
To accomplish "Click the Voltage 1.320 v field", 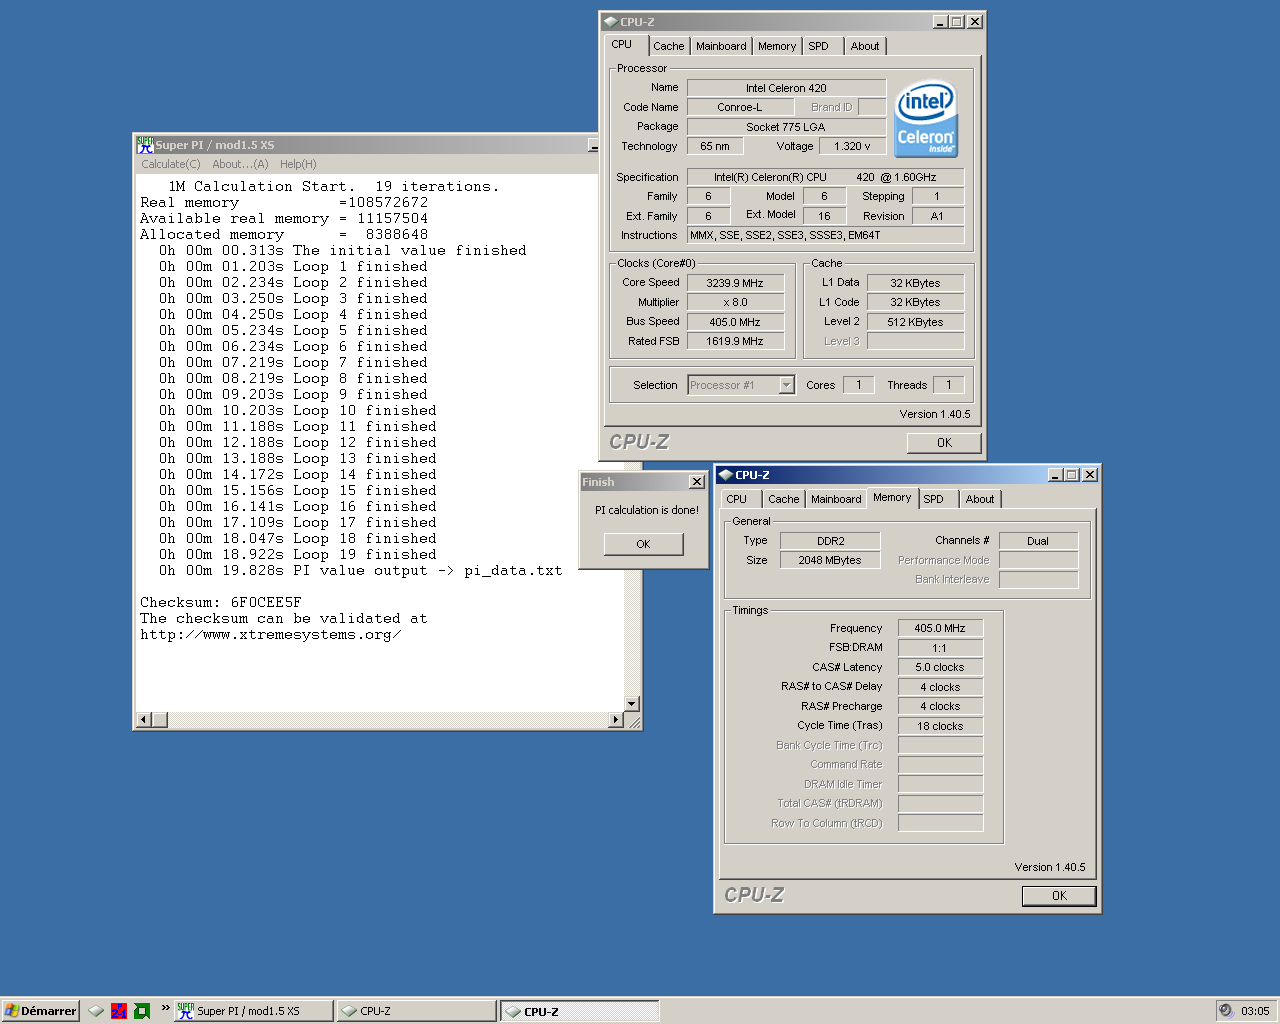I will [852, 146].
